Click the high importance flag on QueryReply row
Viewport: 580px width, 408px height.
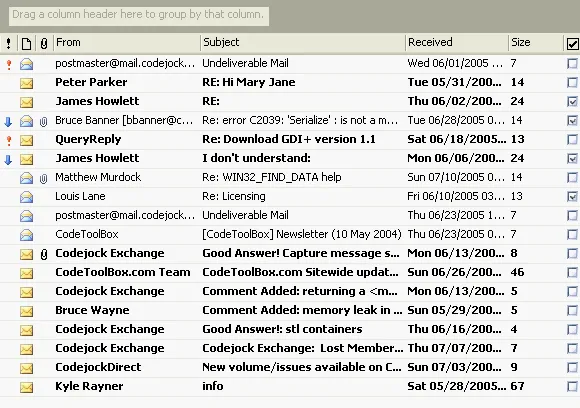pyautogui.click(x=9, y=140)
